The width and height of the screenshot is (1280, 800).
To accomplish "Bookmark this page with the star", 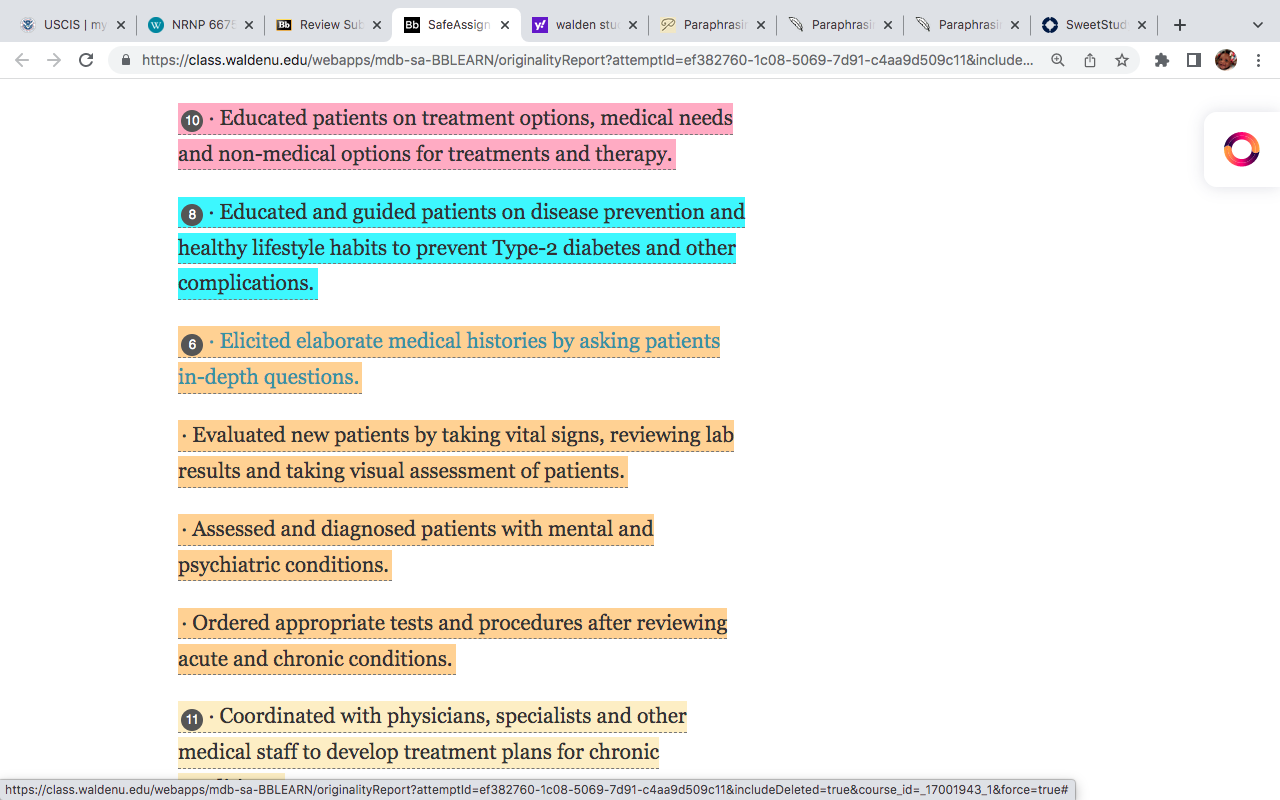I will tap(1122, 60).
